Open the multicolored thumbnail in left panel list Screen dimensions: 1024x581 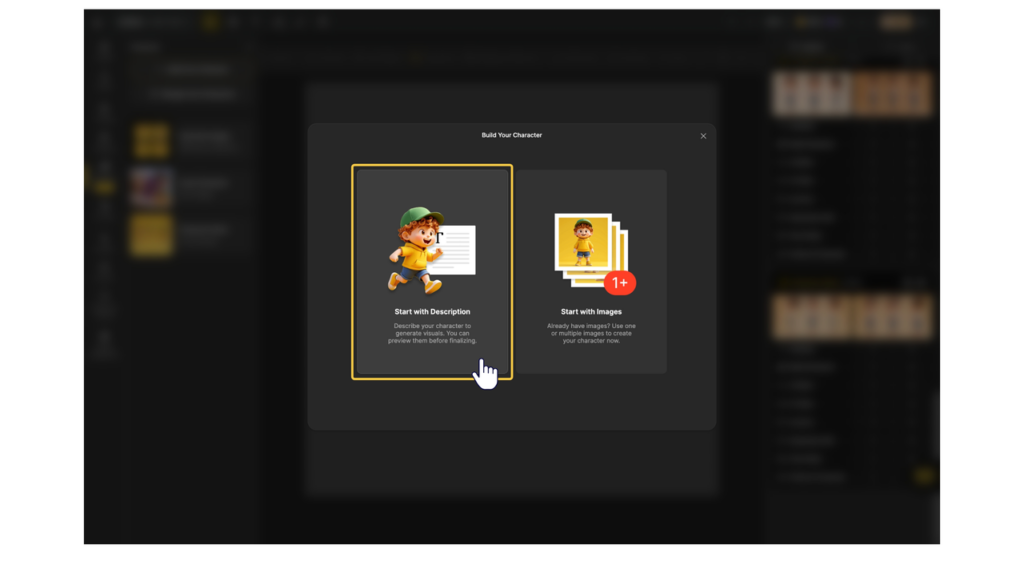coord(151,186)
